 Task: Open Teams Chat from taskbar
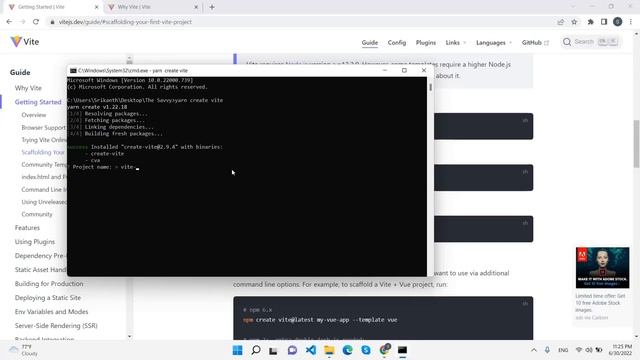(292, 350)
